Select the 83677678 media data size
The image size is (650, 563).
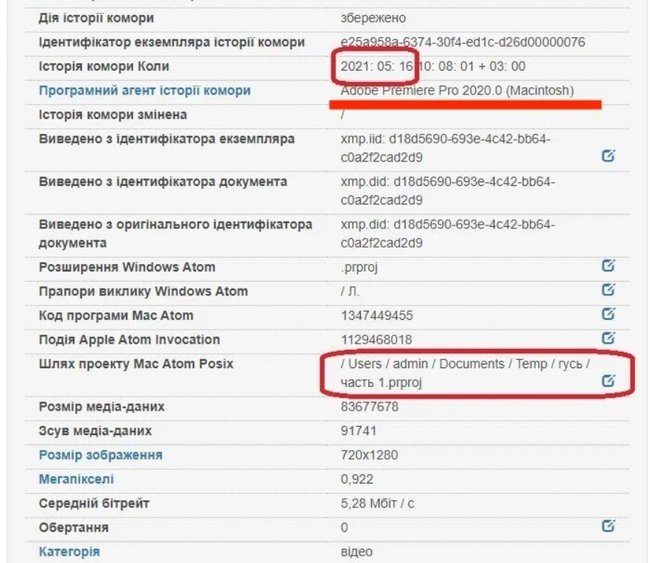pyautogui.click(x=369, y=407)
